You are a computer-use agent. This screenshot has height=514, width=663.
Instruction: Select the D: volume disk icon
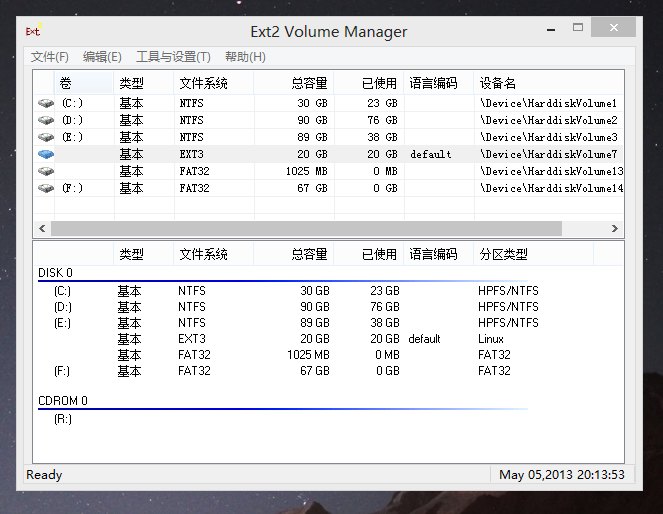pos(46,120)
